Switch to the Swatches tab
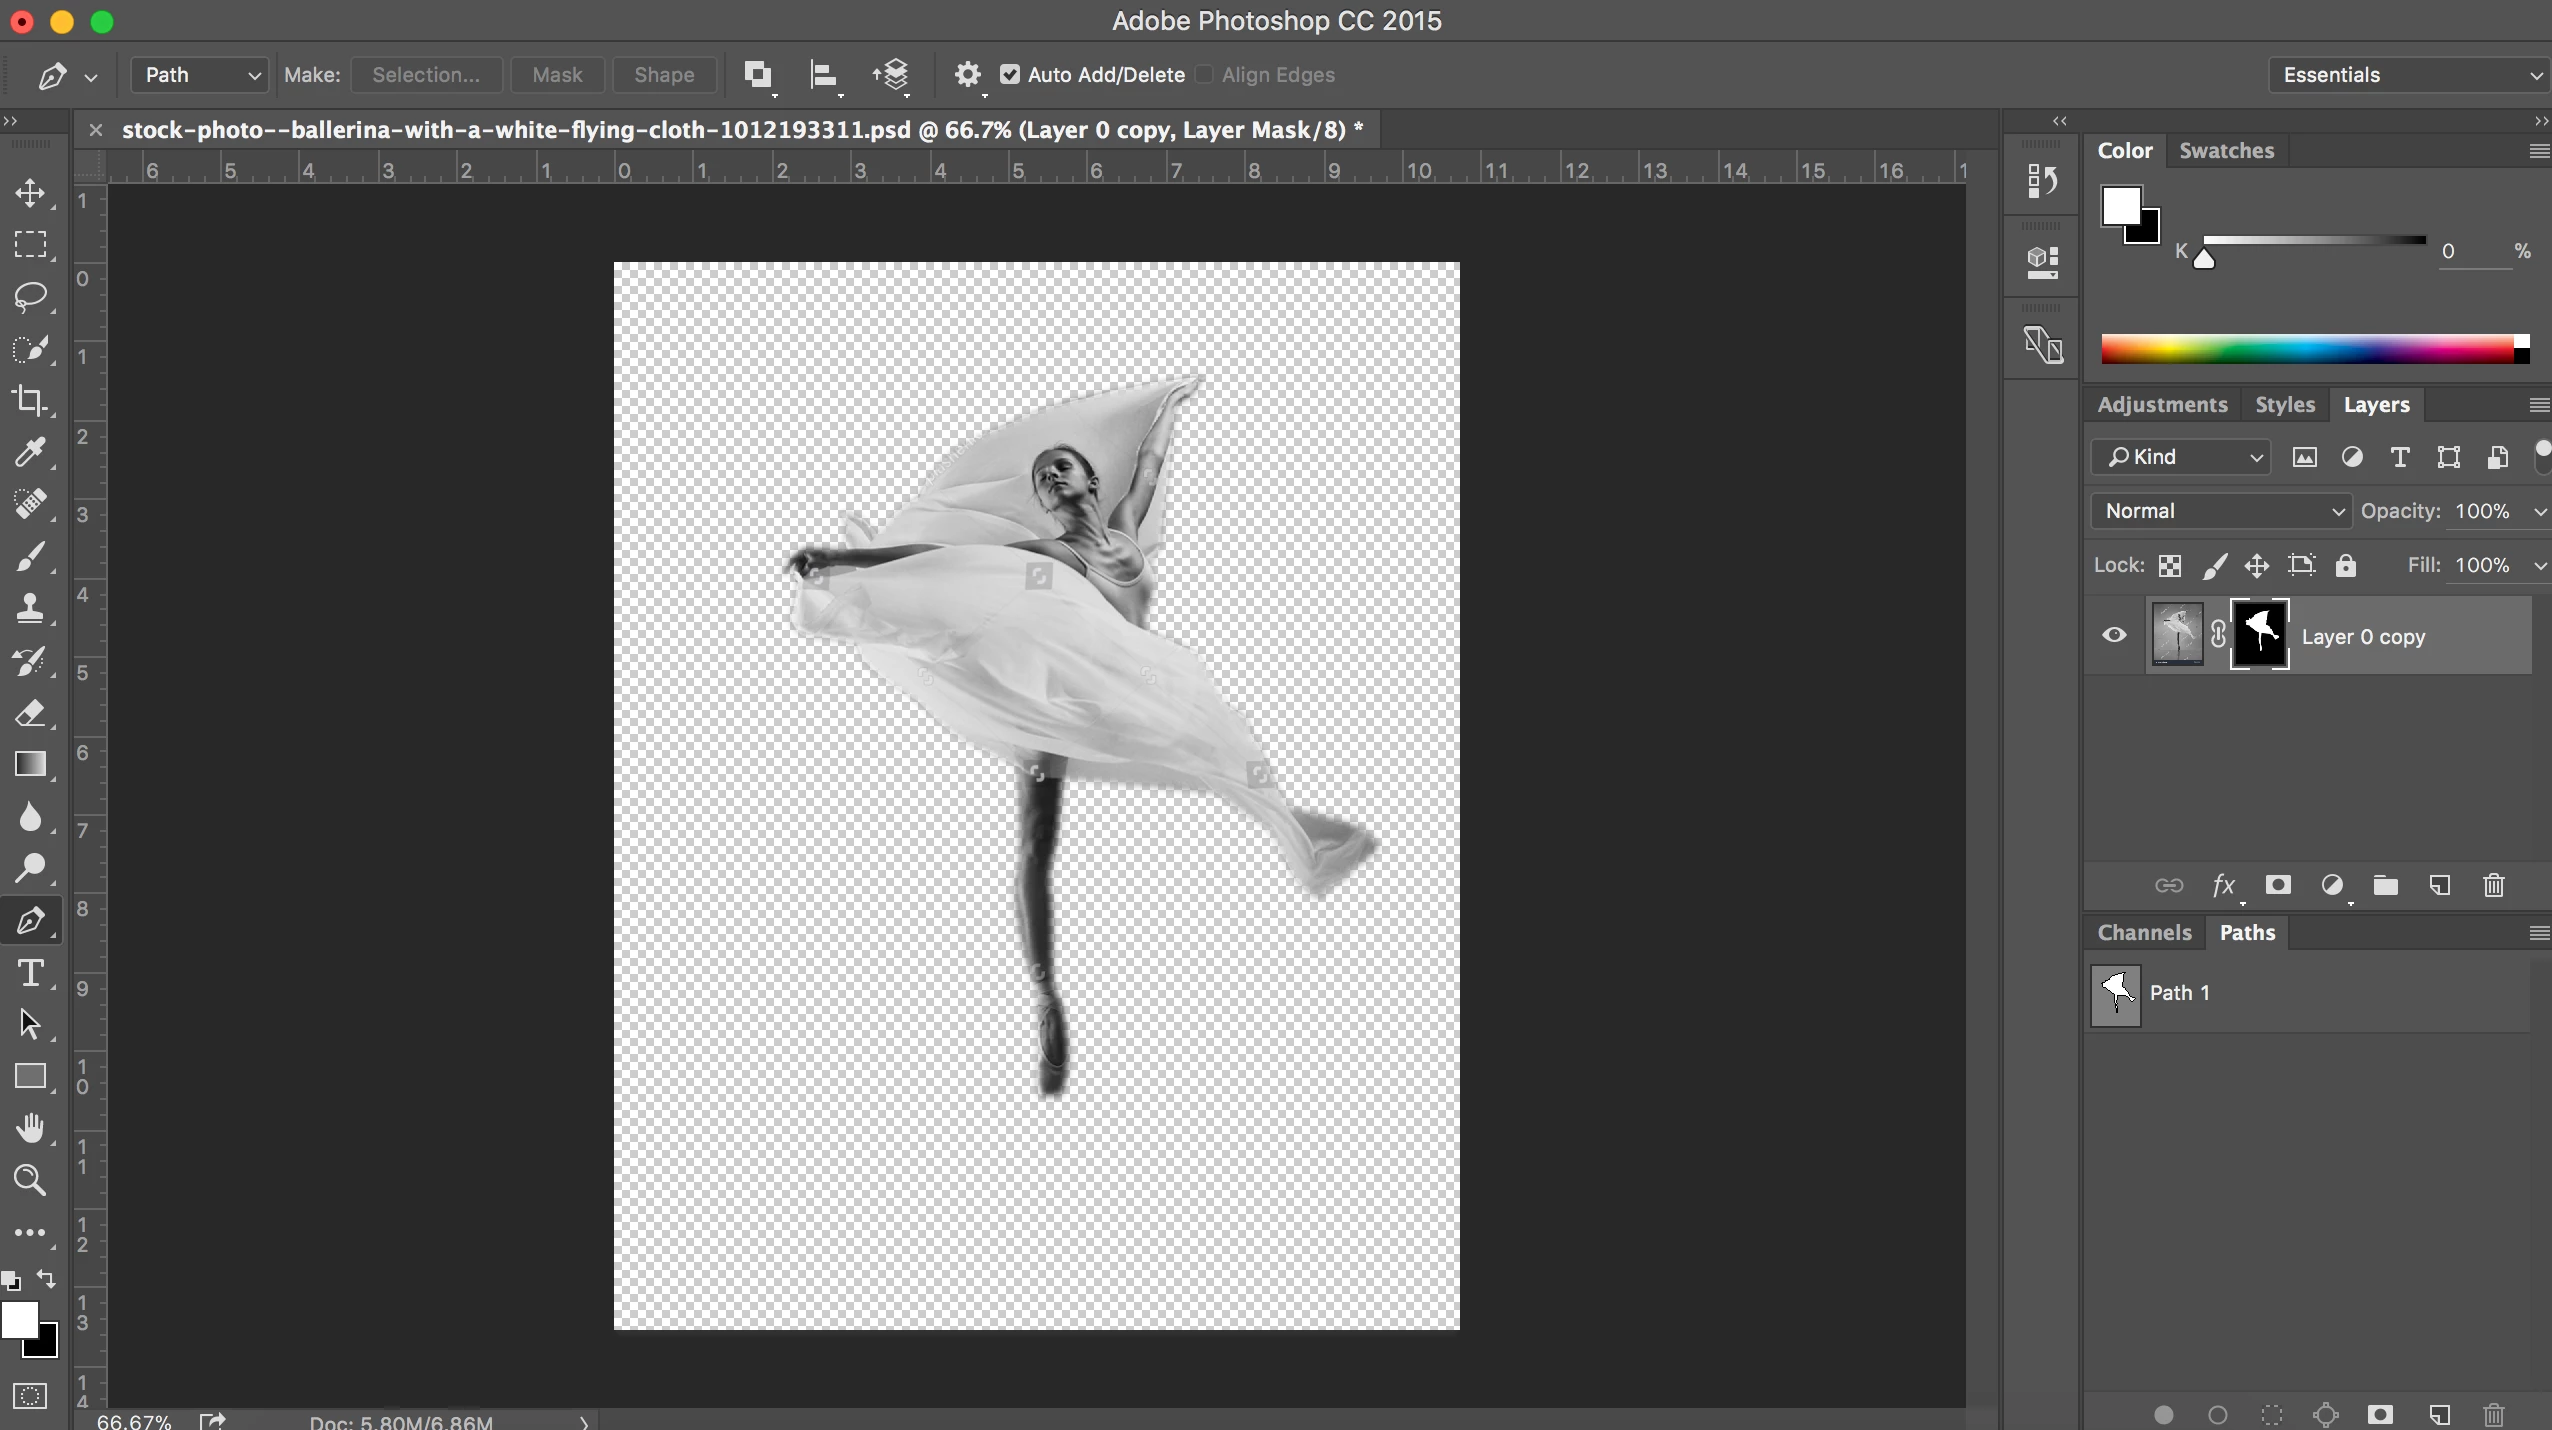This screenshot has height=1430, width=2552. tap(2226, 150)
